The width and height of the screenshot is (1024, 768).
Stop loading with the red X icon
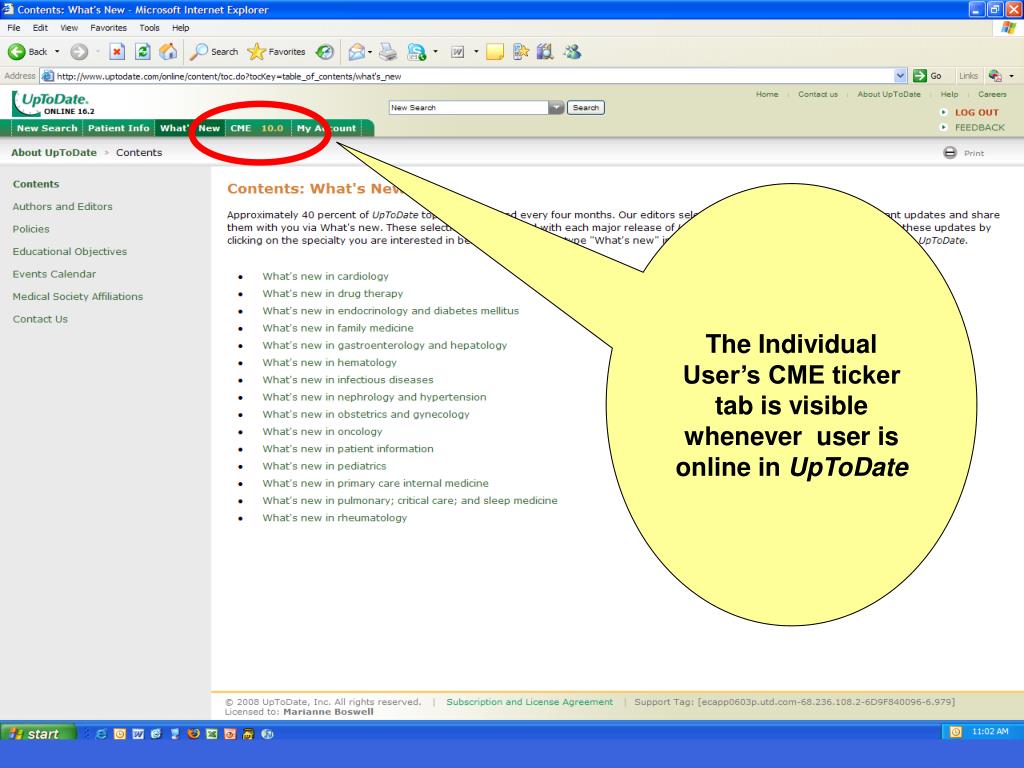click(117, 52)
